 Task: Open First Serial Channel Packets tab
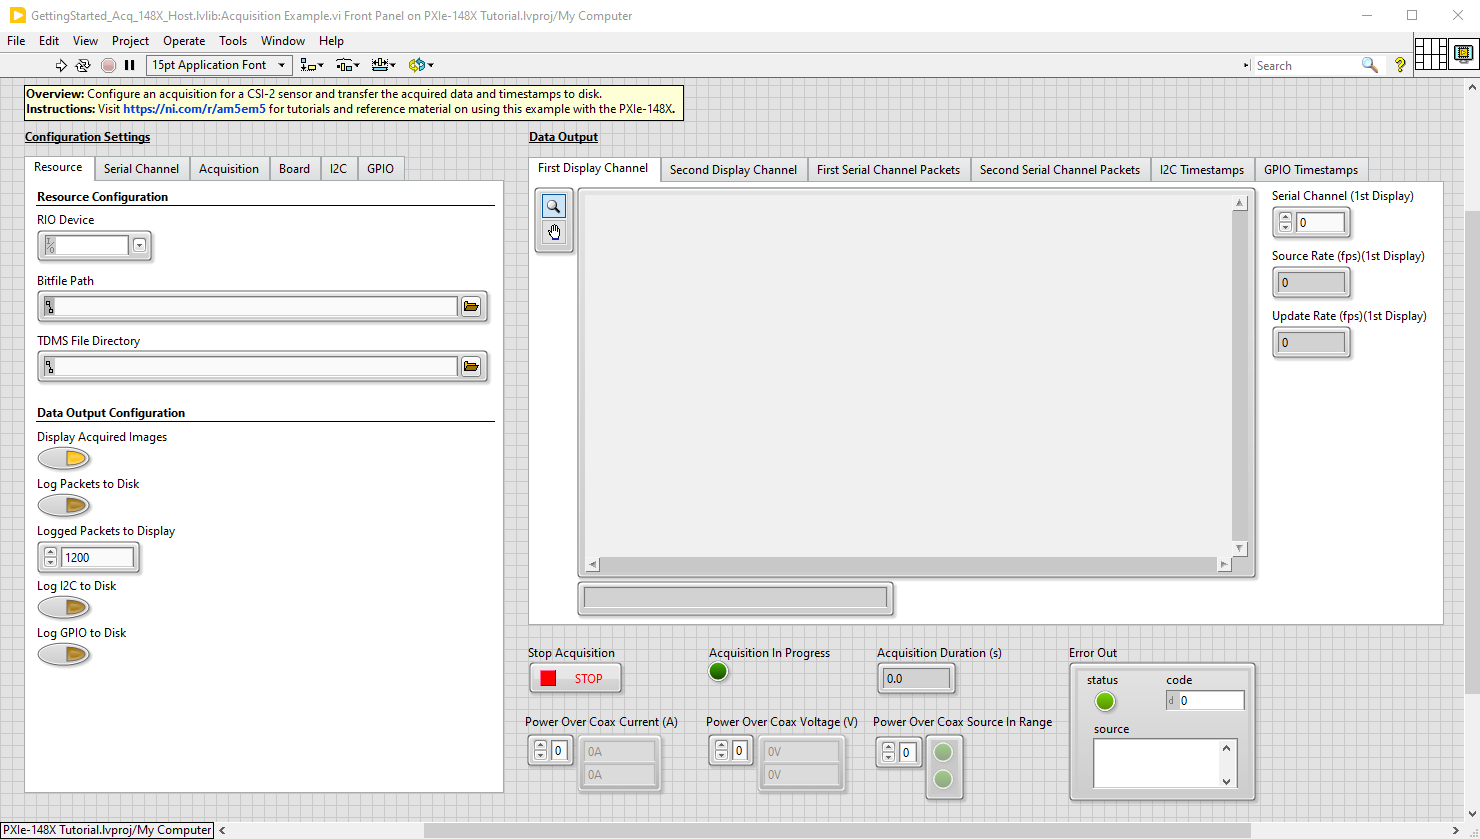888,170
